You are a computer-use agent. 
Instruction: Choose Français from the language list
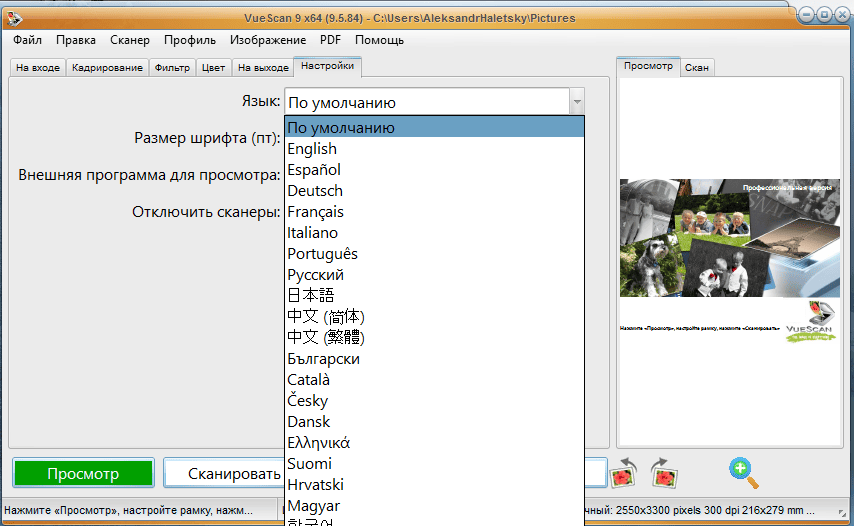(x=315, y=212)
